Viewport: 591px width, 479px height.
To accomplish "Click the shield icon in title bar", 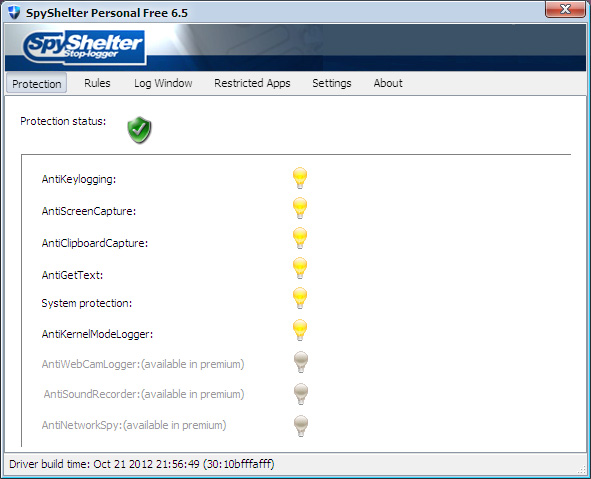I will 14,12.
